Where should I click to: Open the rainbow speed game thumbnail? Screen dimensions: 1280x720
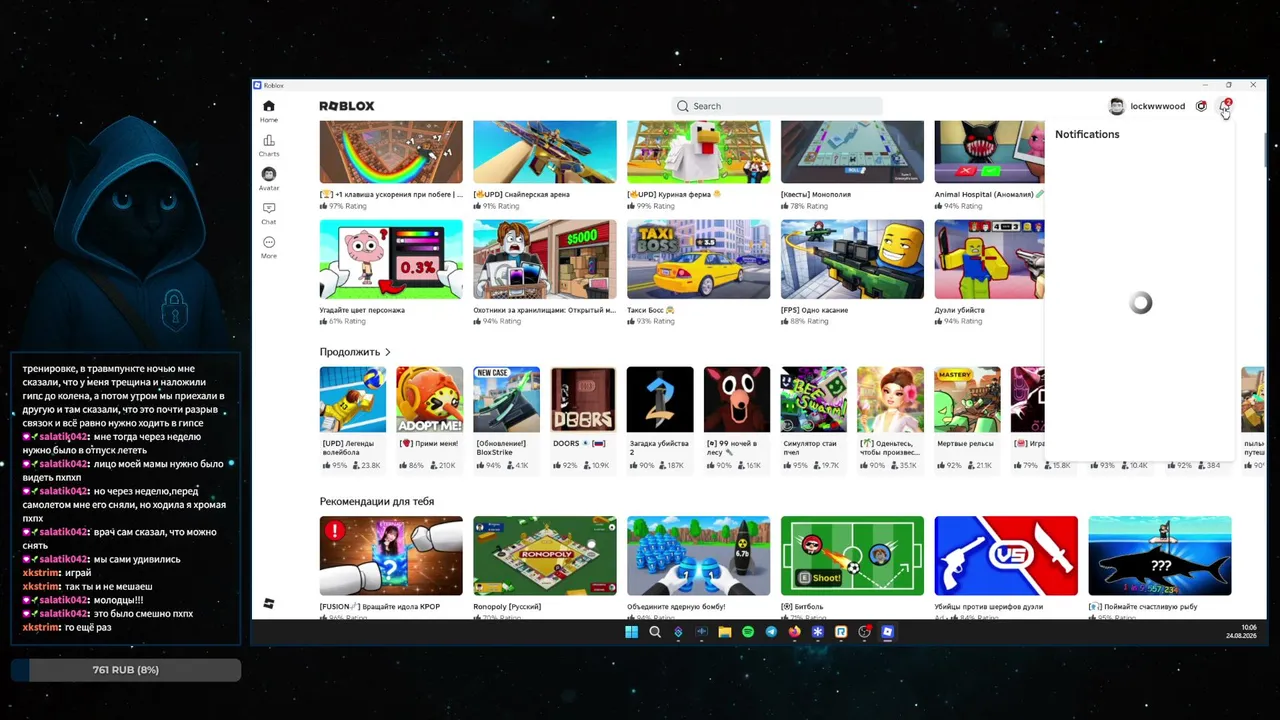(x=391, y=152)
